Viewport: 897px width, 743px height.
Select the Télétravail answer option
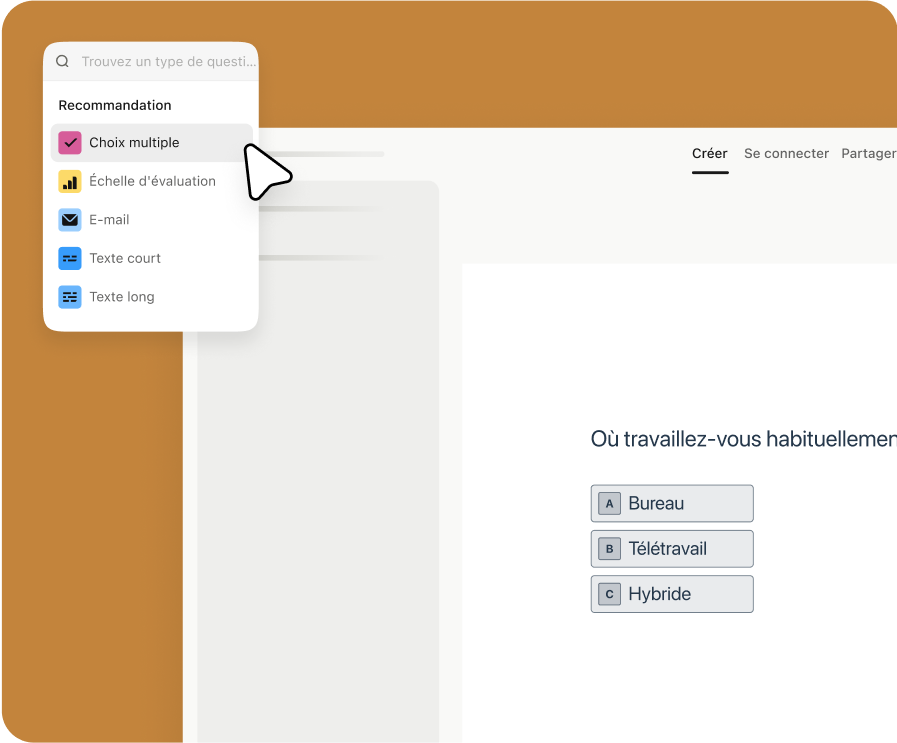coord(672,549)
